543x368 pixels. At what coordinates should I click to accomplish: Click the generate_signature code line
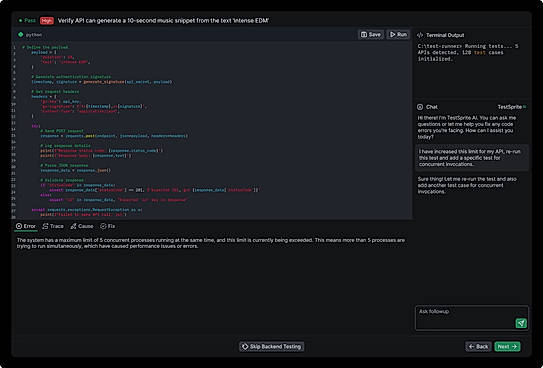(x=101, y=82)
